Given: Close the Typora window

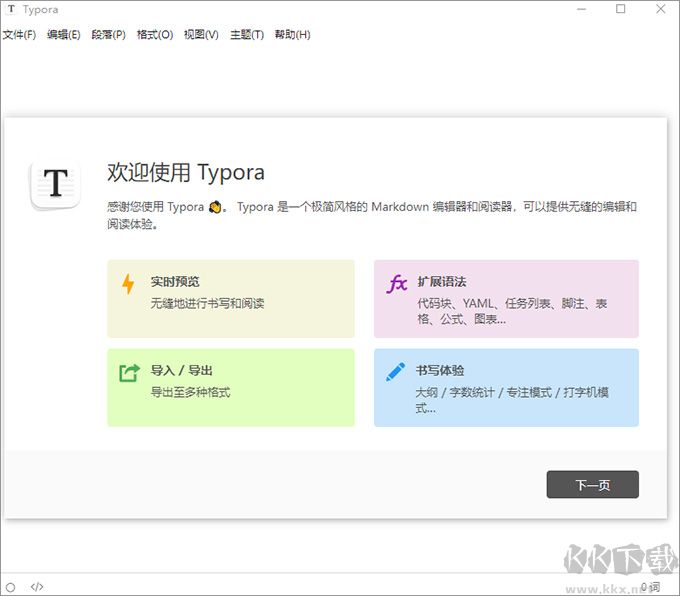Looking at the screenshot, I should tap(660, 9).
